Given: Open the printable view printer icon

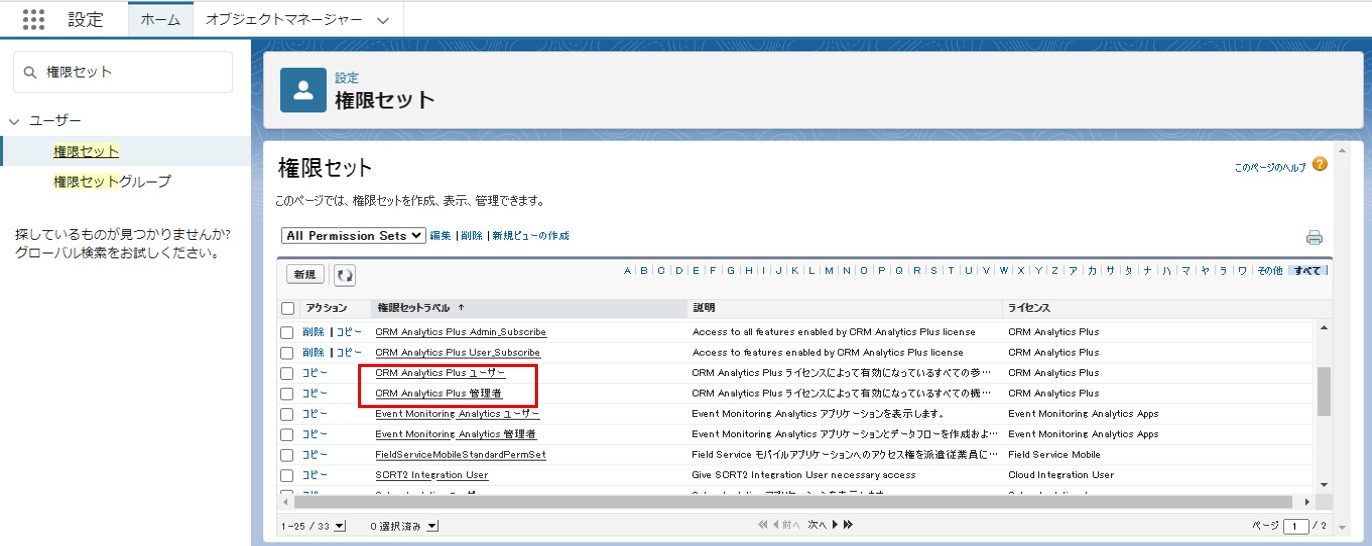Looking at the screenshot, I should (x=1314, y=237).
